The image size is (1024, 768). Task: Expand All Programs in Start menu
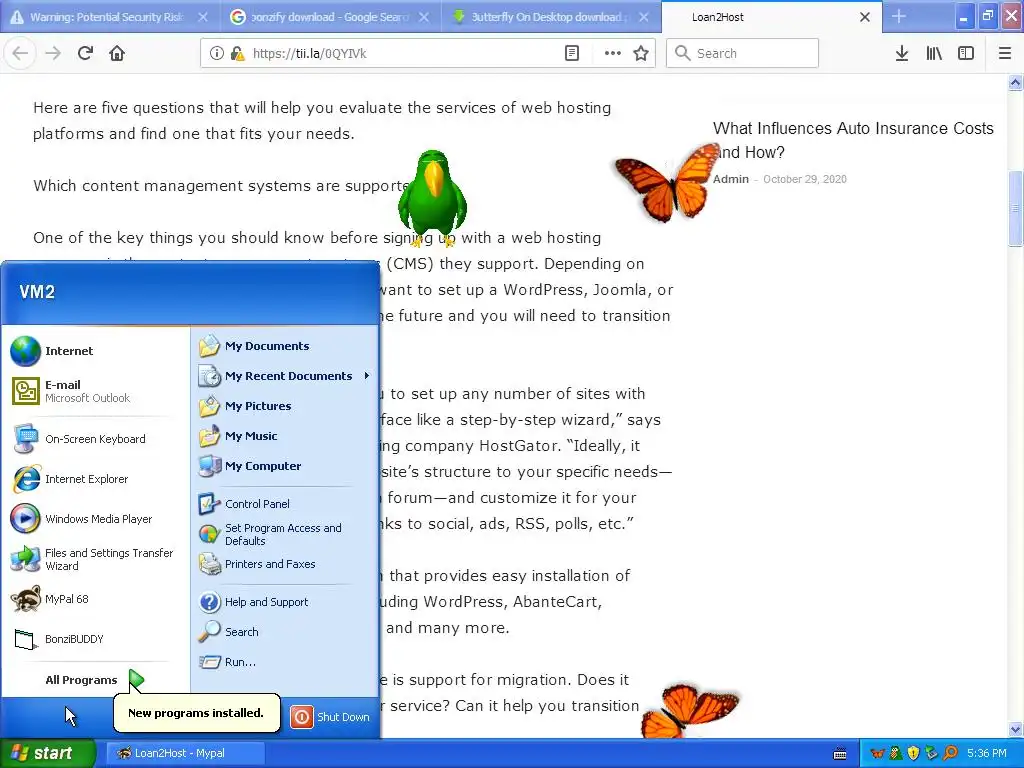tap(95, 680)
